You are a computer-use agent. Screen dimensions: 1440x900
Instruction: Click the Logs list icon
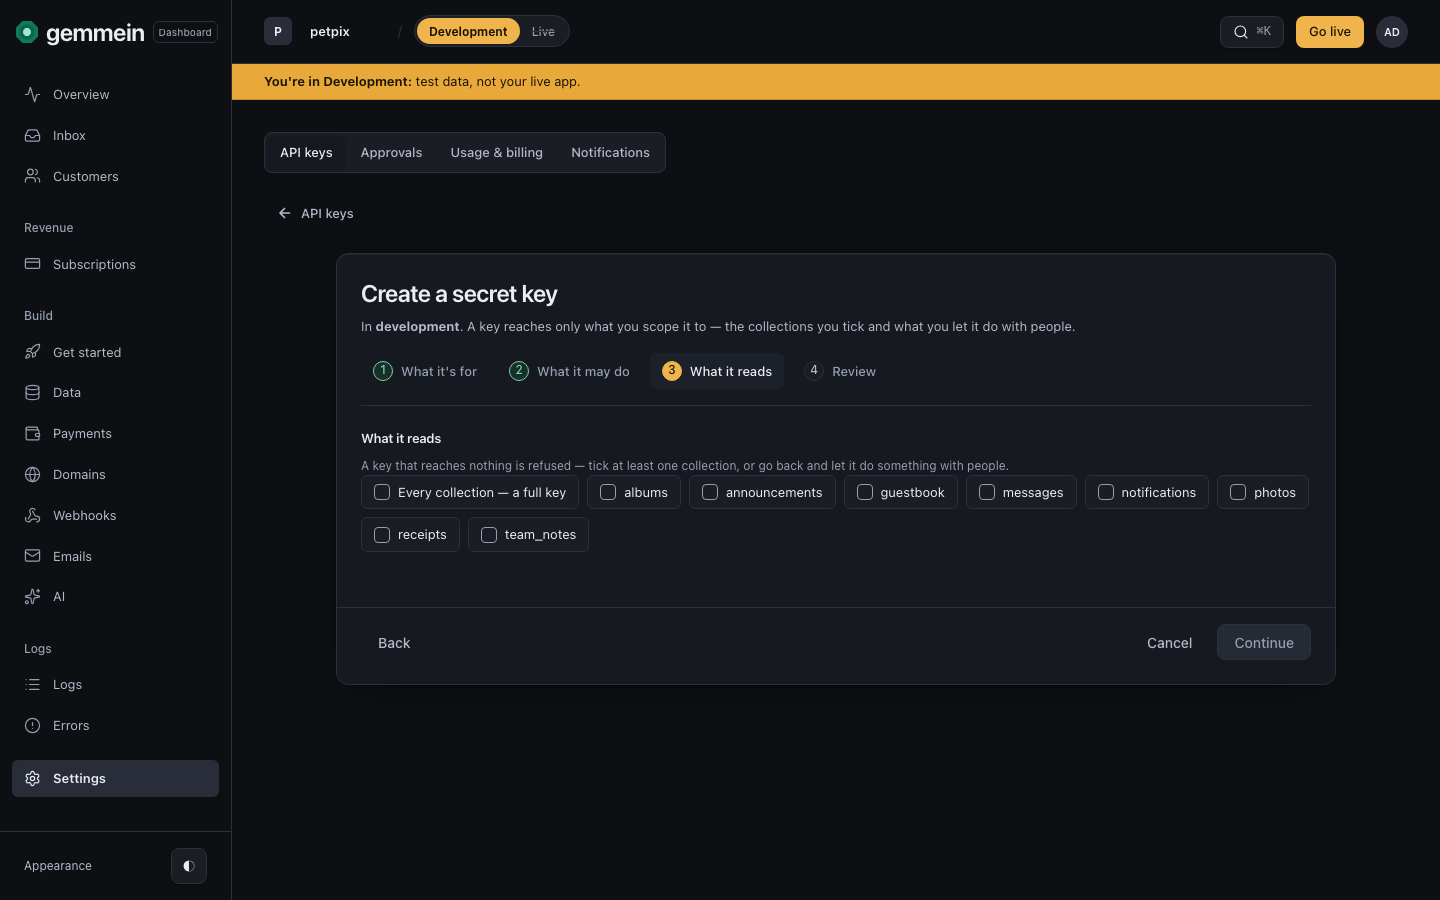pyautogui.click(x=33, y=684)
